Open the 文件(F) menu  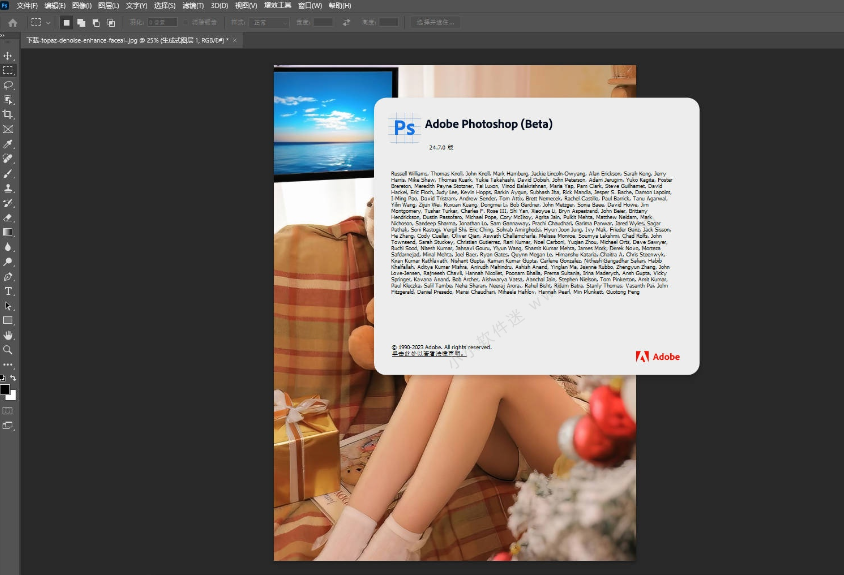click(x=27, y=6)
